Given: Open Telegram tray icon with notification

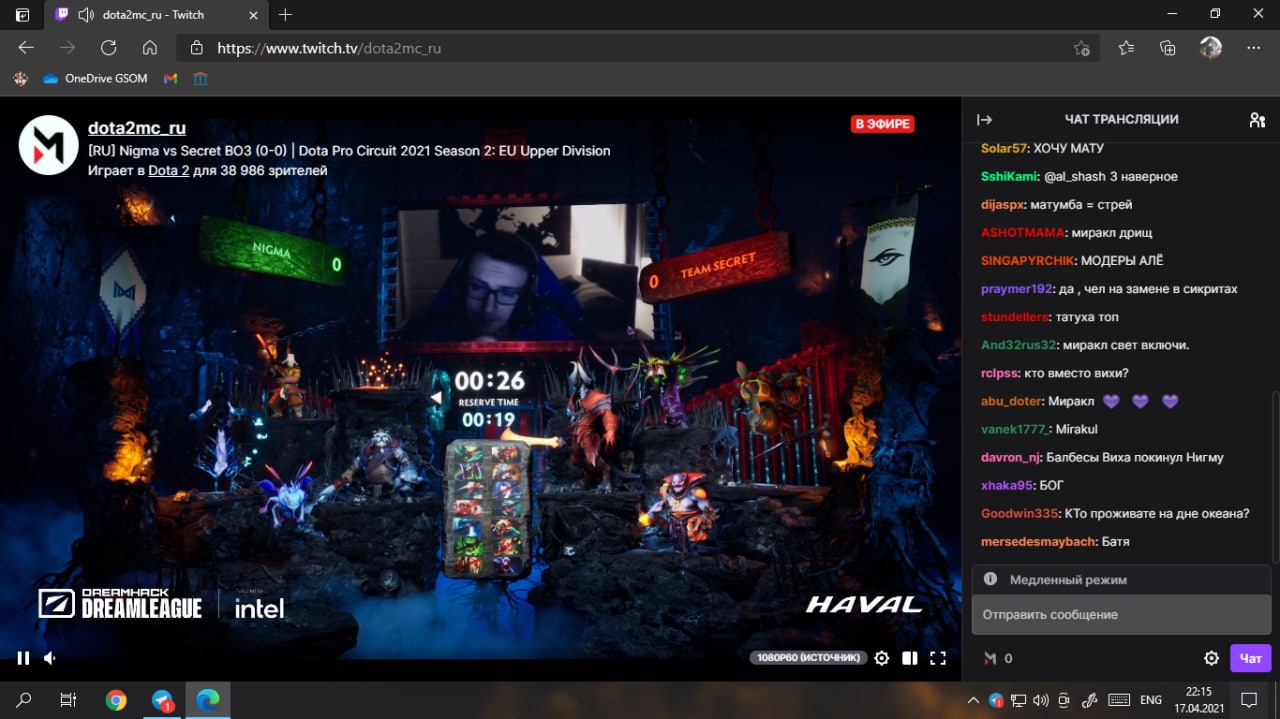Looking at the screenshot, I should click(996, 700).
